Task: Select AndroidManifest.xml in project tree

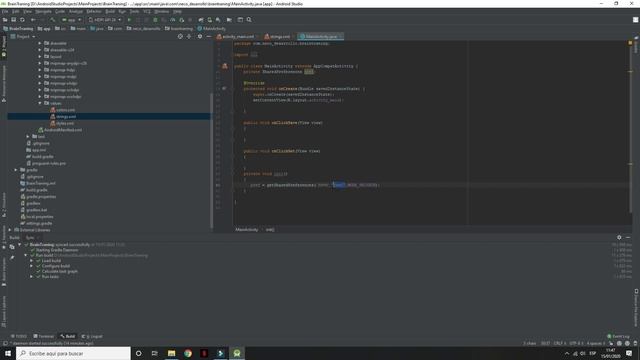Action: 60,130
